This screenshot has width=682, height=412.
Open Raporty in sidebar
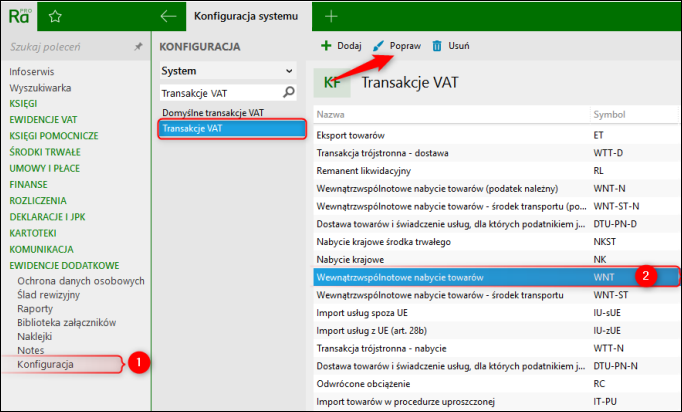[x=35, y=309]
